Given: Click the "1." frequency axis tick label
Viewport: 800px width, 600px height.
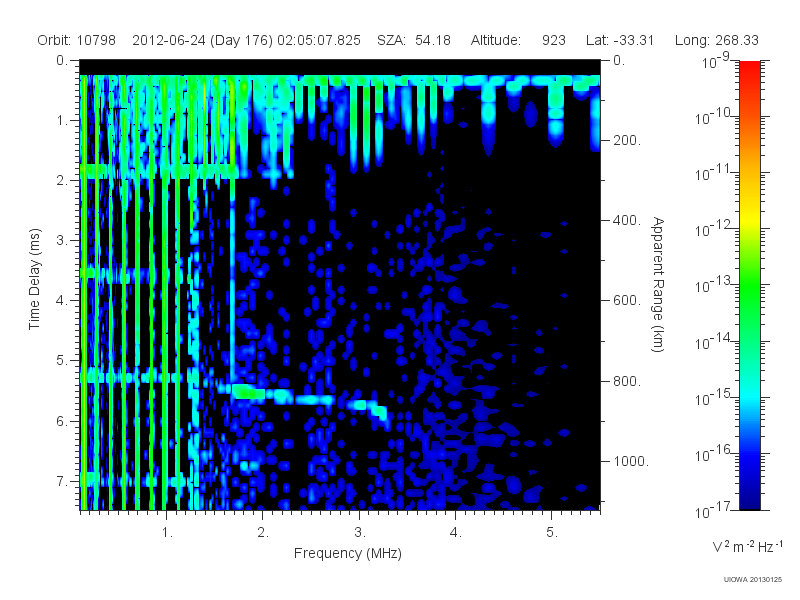Looking at the screenshot, I should click(x=167, y=533).
